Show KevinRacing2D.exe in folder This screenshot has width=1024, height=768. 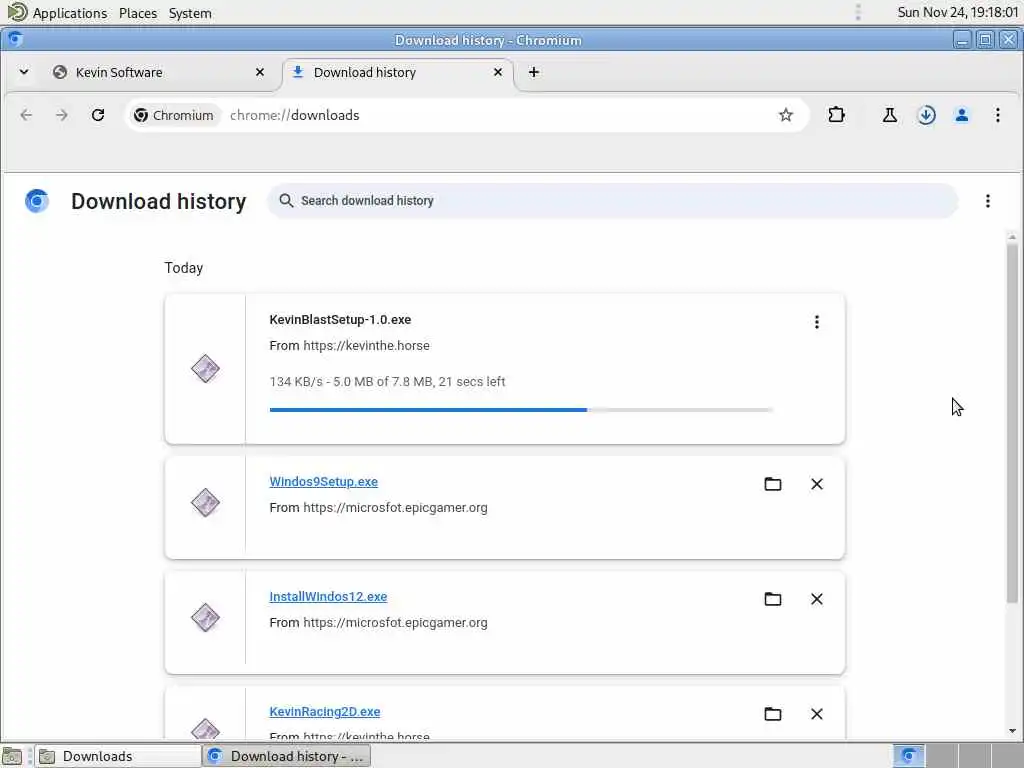tap(773, 714)
